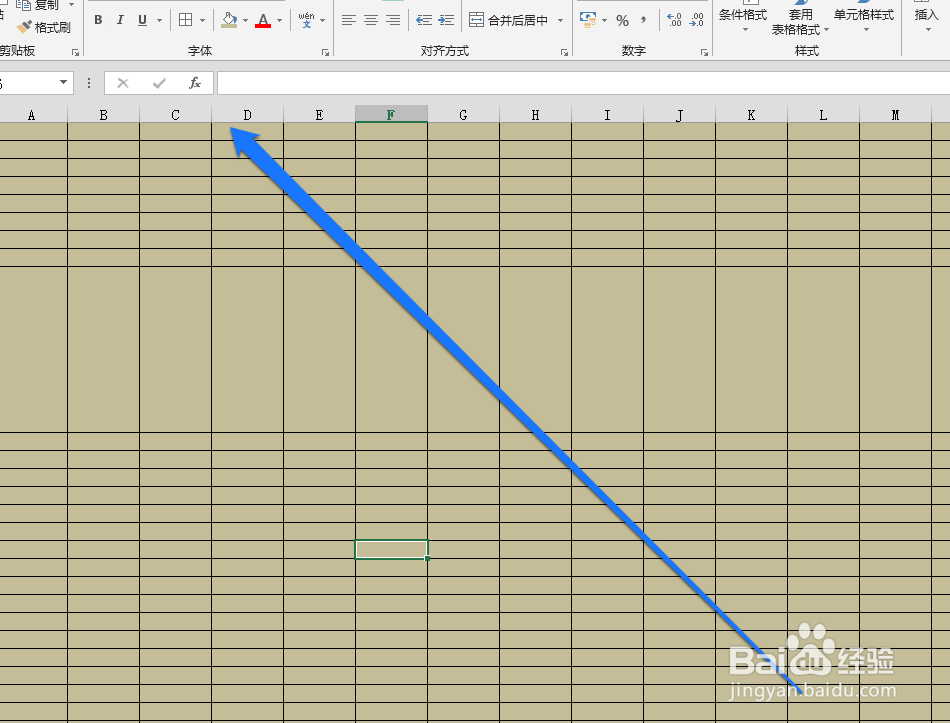The height and width of the screenshot is (723, 950).
Task: Select column A header
Action: pos(32,115)
